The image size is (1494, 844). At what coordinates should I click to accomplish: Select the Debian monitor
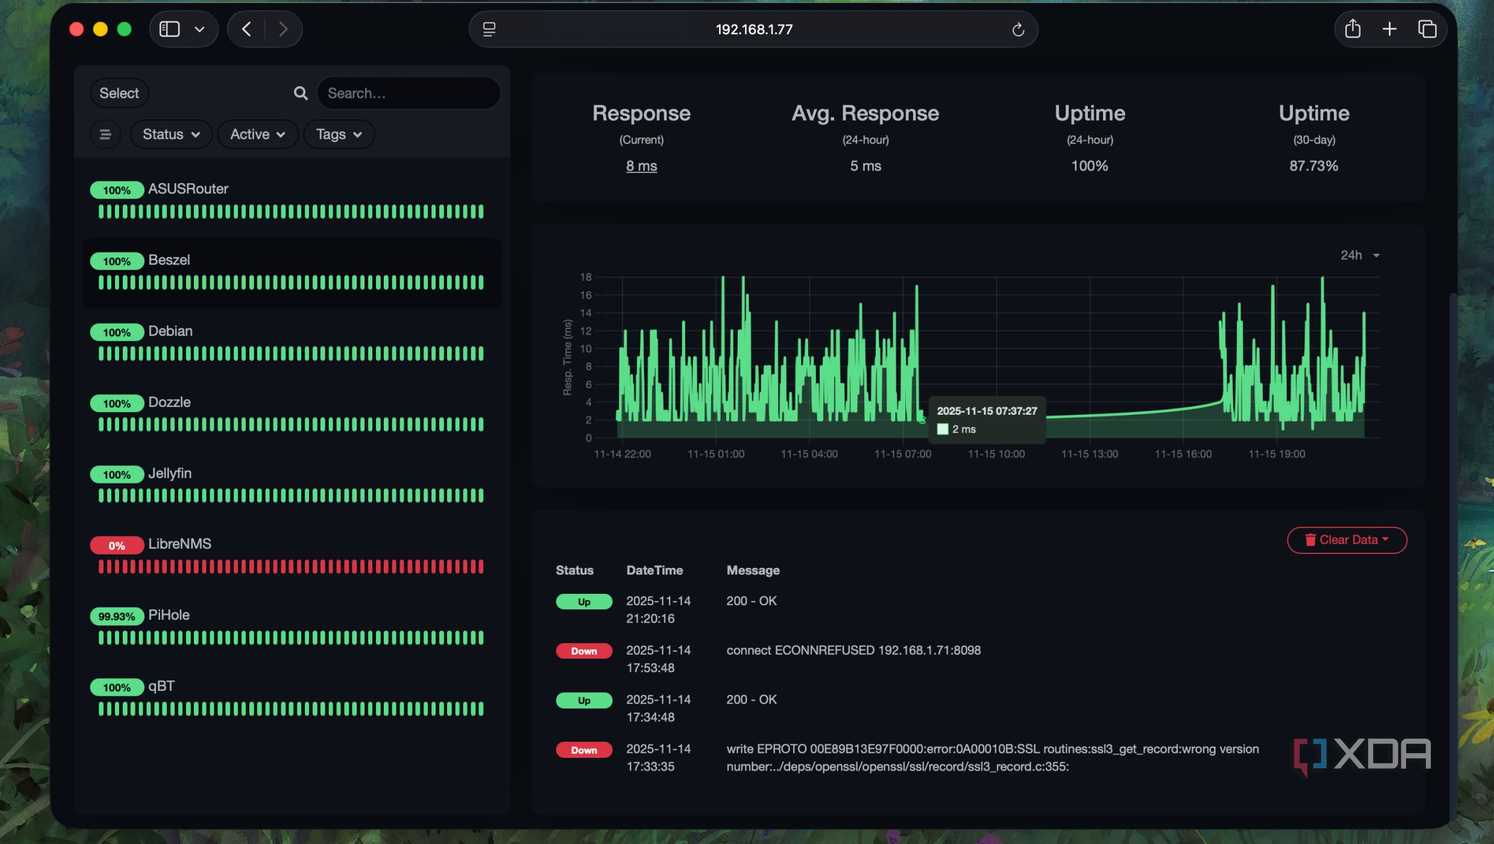tap(291, 342)
